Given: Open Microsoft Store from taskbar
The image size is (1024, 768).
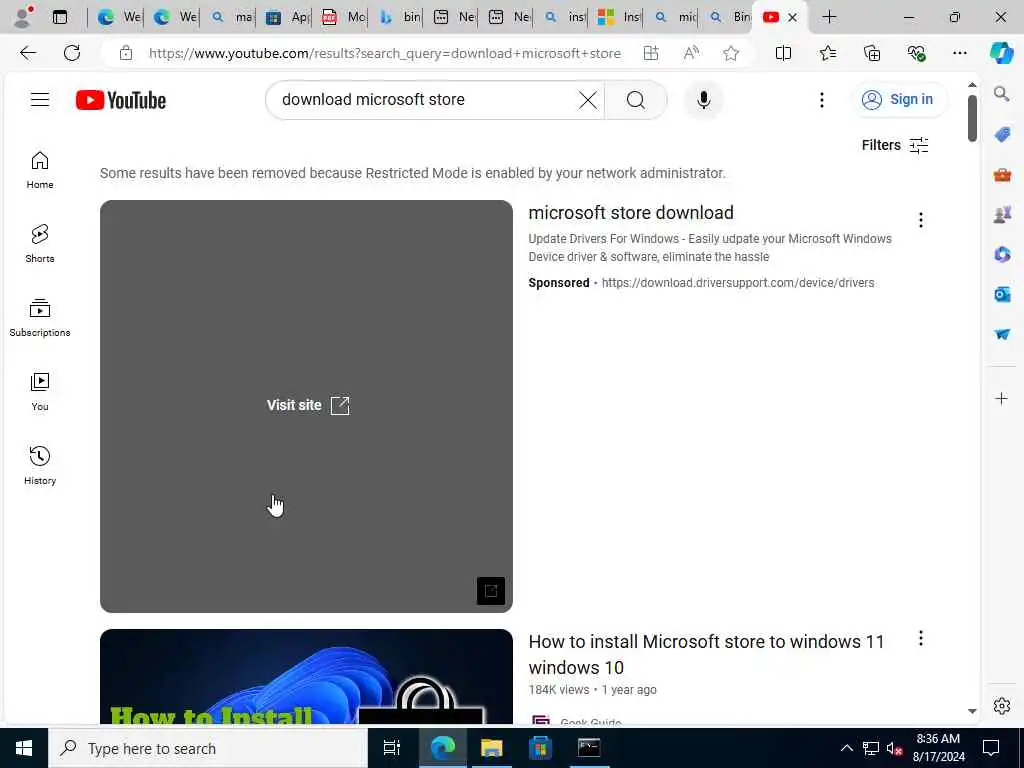Looking at the screenshot, I should (540, 748).
